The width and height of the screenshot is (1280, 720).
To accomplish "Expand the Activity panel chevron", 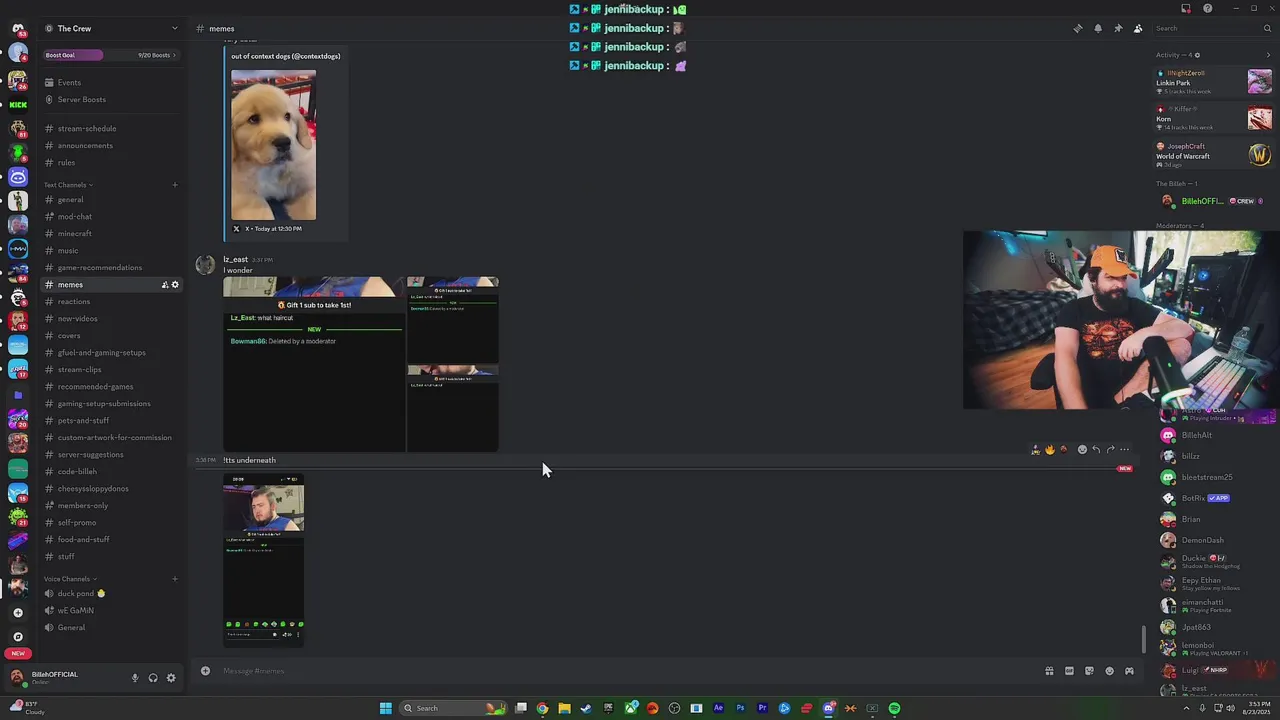I will 1268,55.
